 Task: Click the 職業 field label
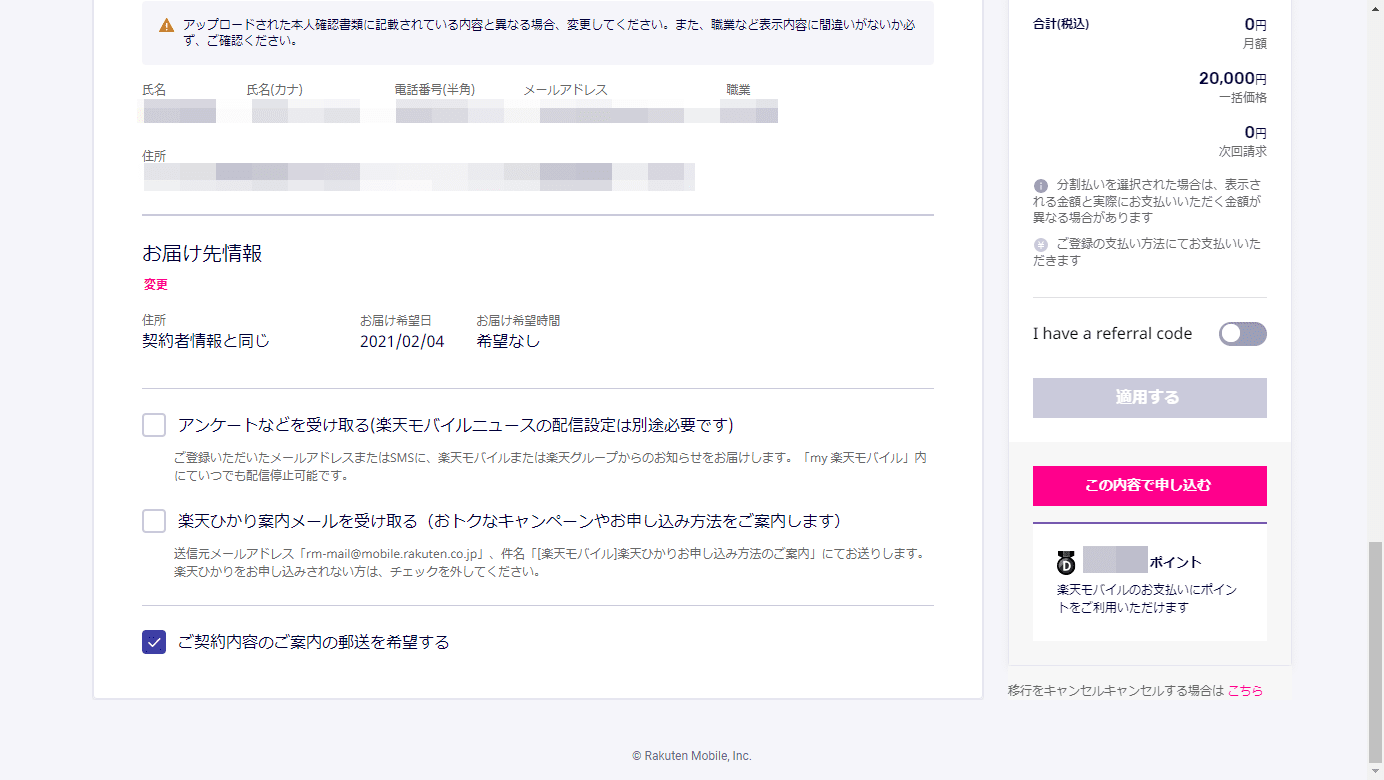pos(738,90)
